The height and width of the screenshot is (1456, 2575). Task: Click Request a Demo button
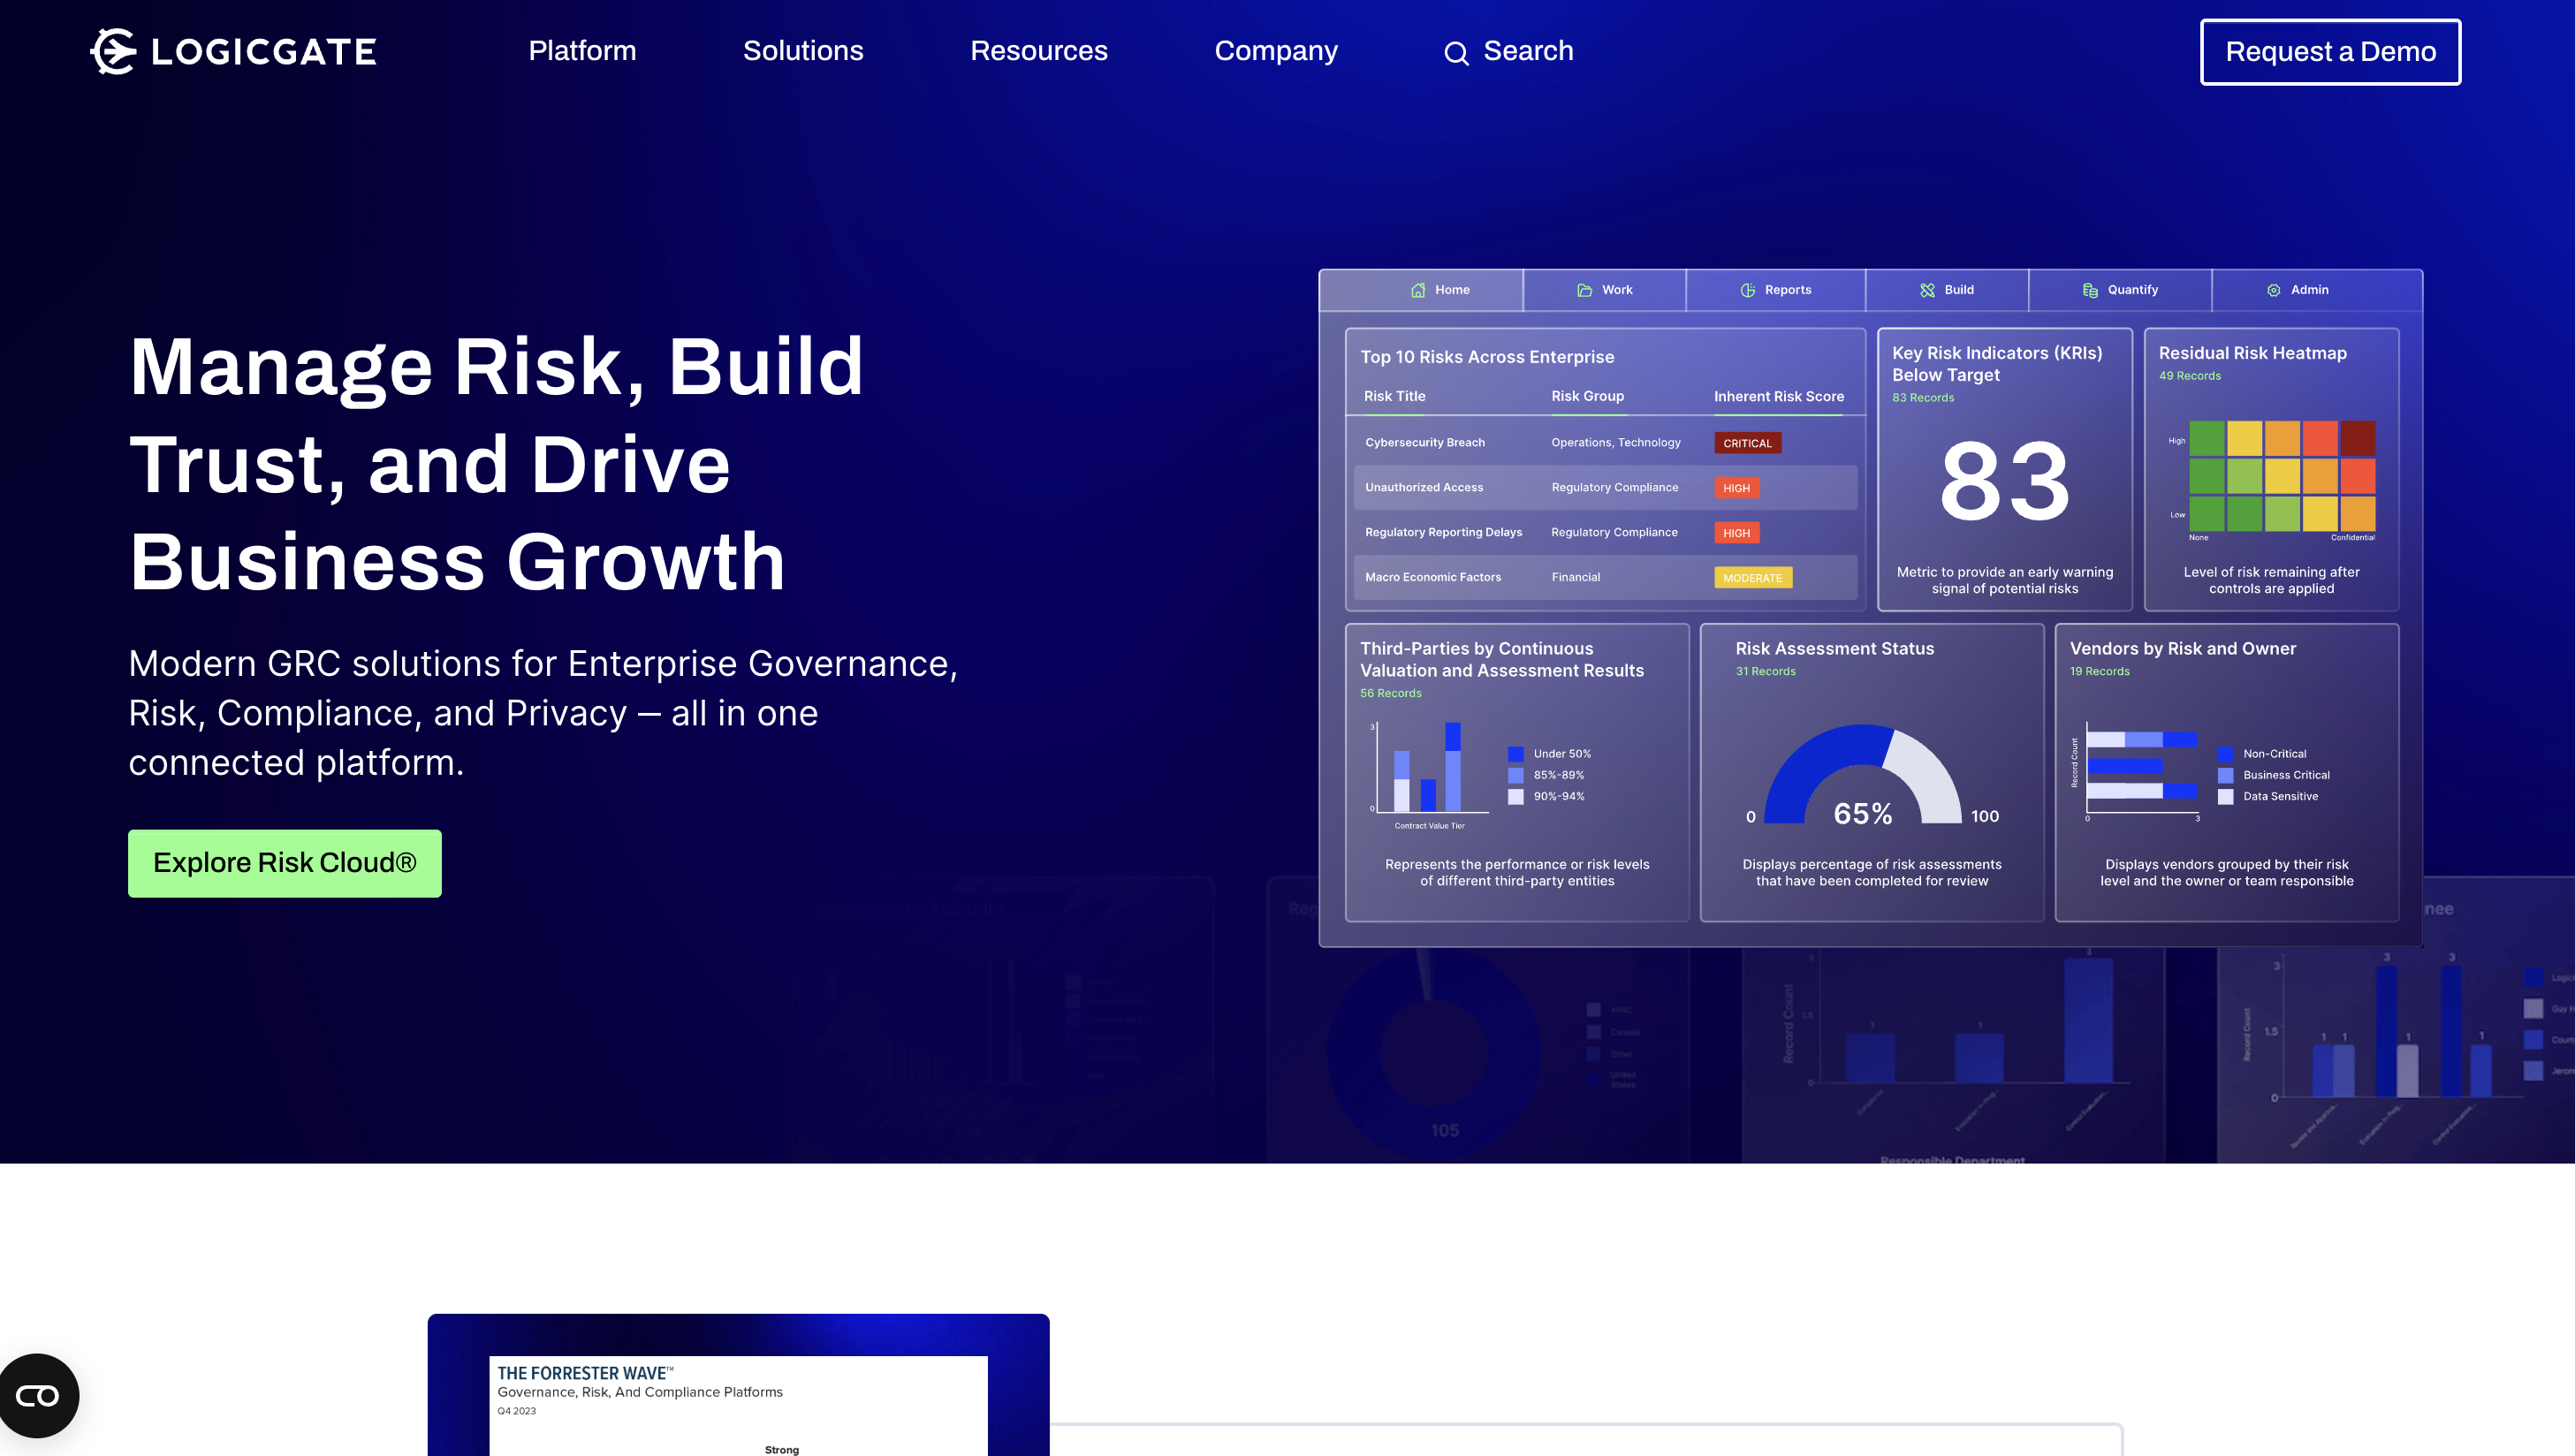(2330, 52)
